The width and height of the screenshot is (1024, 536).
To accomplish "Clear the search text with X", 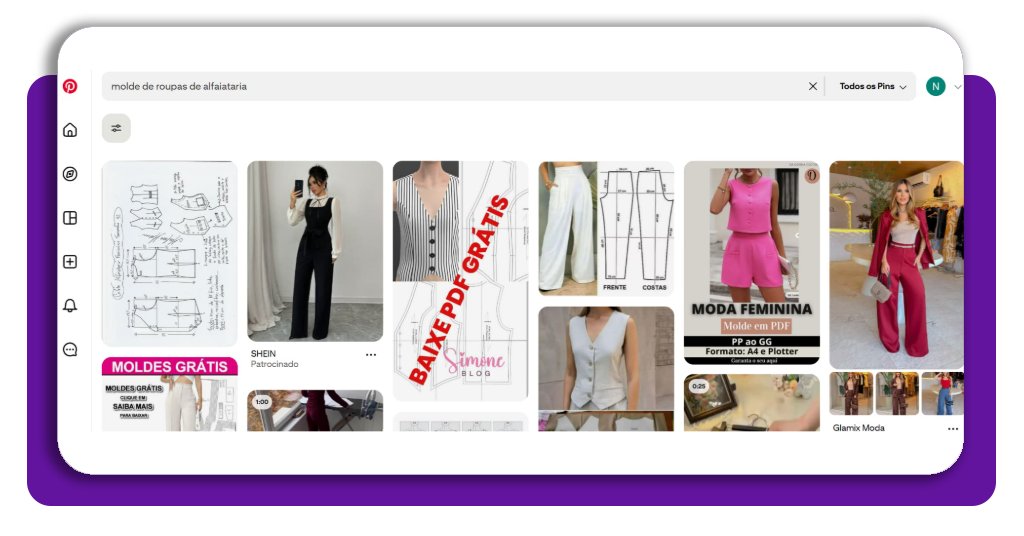I will pos(813,87).
